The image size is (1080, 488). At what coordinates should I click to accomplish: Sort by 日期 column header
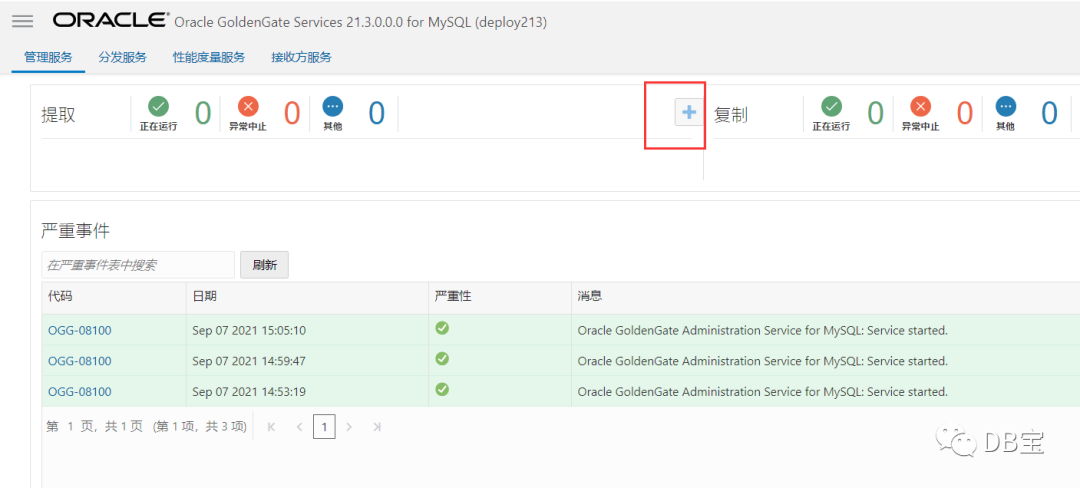[205, 296]
